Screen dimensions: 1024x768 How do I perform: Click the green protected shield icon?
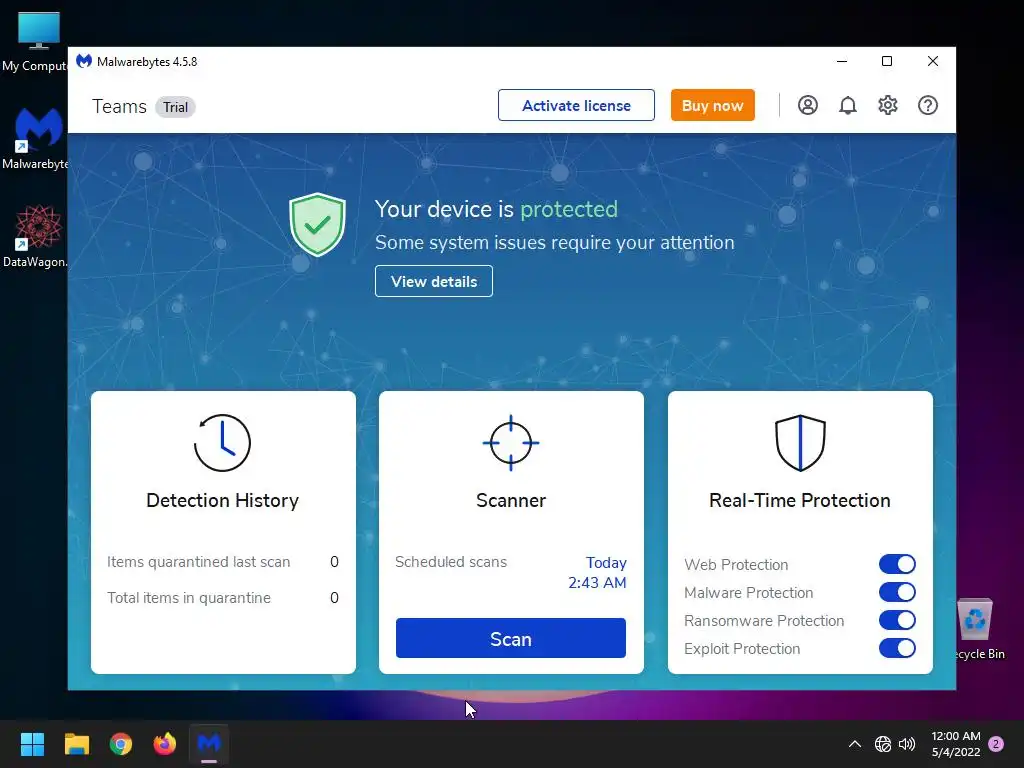[x=317, y=224]
